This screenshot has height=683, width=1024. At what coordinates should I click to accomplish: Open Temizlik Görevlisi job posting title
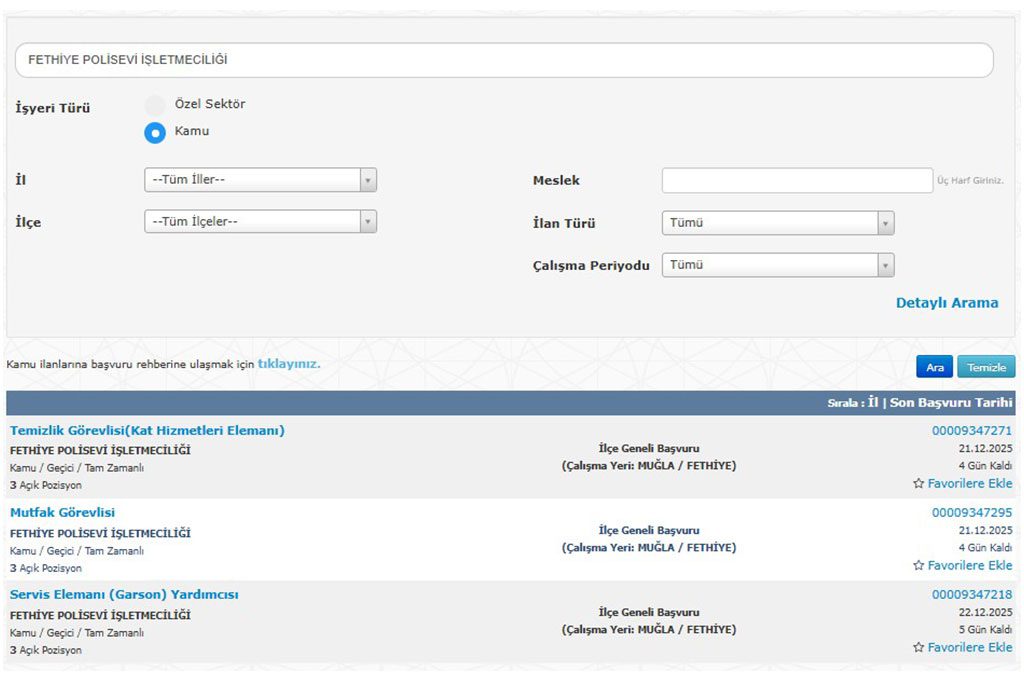coord(147,431)
